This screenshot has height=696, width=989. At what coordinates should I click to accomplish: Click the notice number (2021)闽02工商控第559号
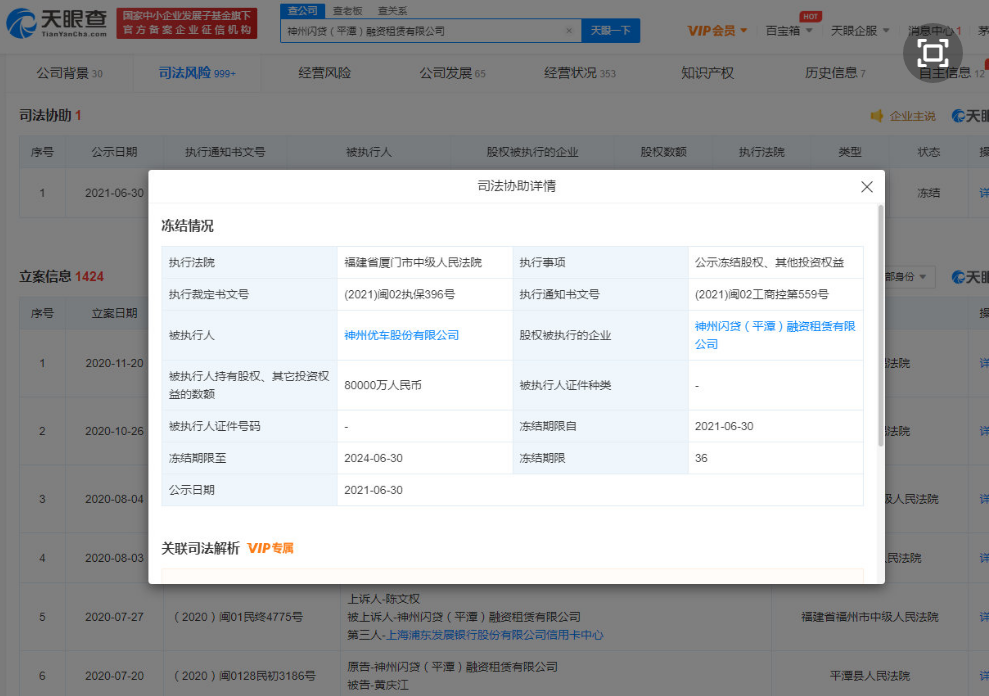761,295
